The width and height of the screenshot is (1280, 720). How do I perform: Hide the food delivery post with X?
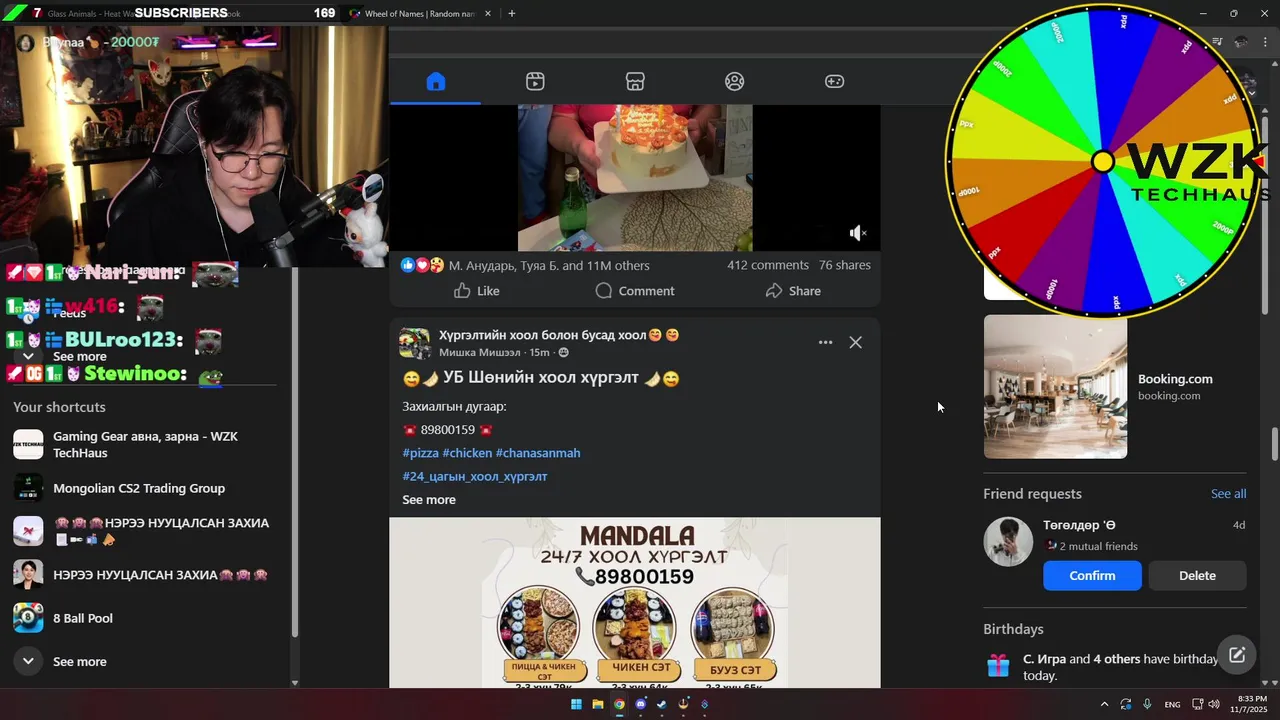click(x=855, y=342)
